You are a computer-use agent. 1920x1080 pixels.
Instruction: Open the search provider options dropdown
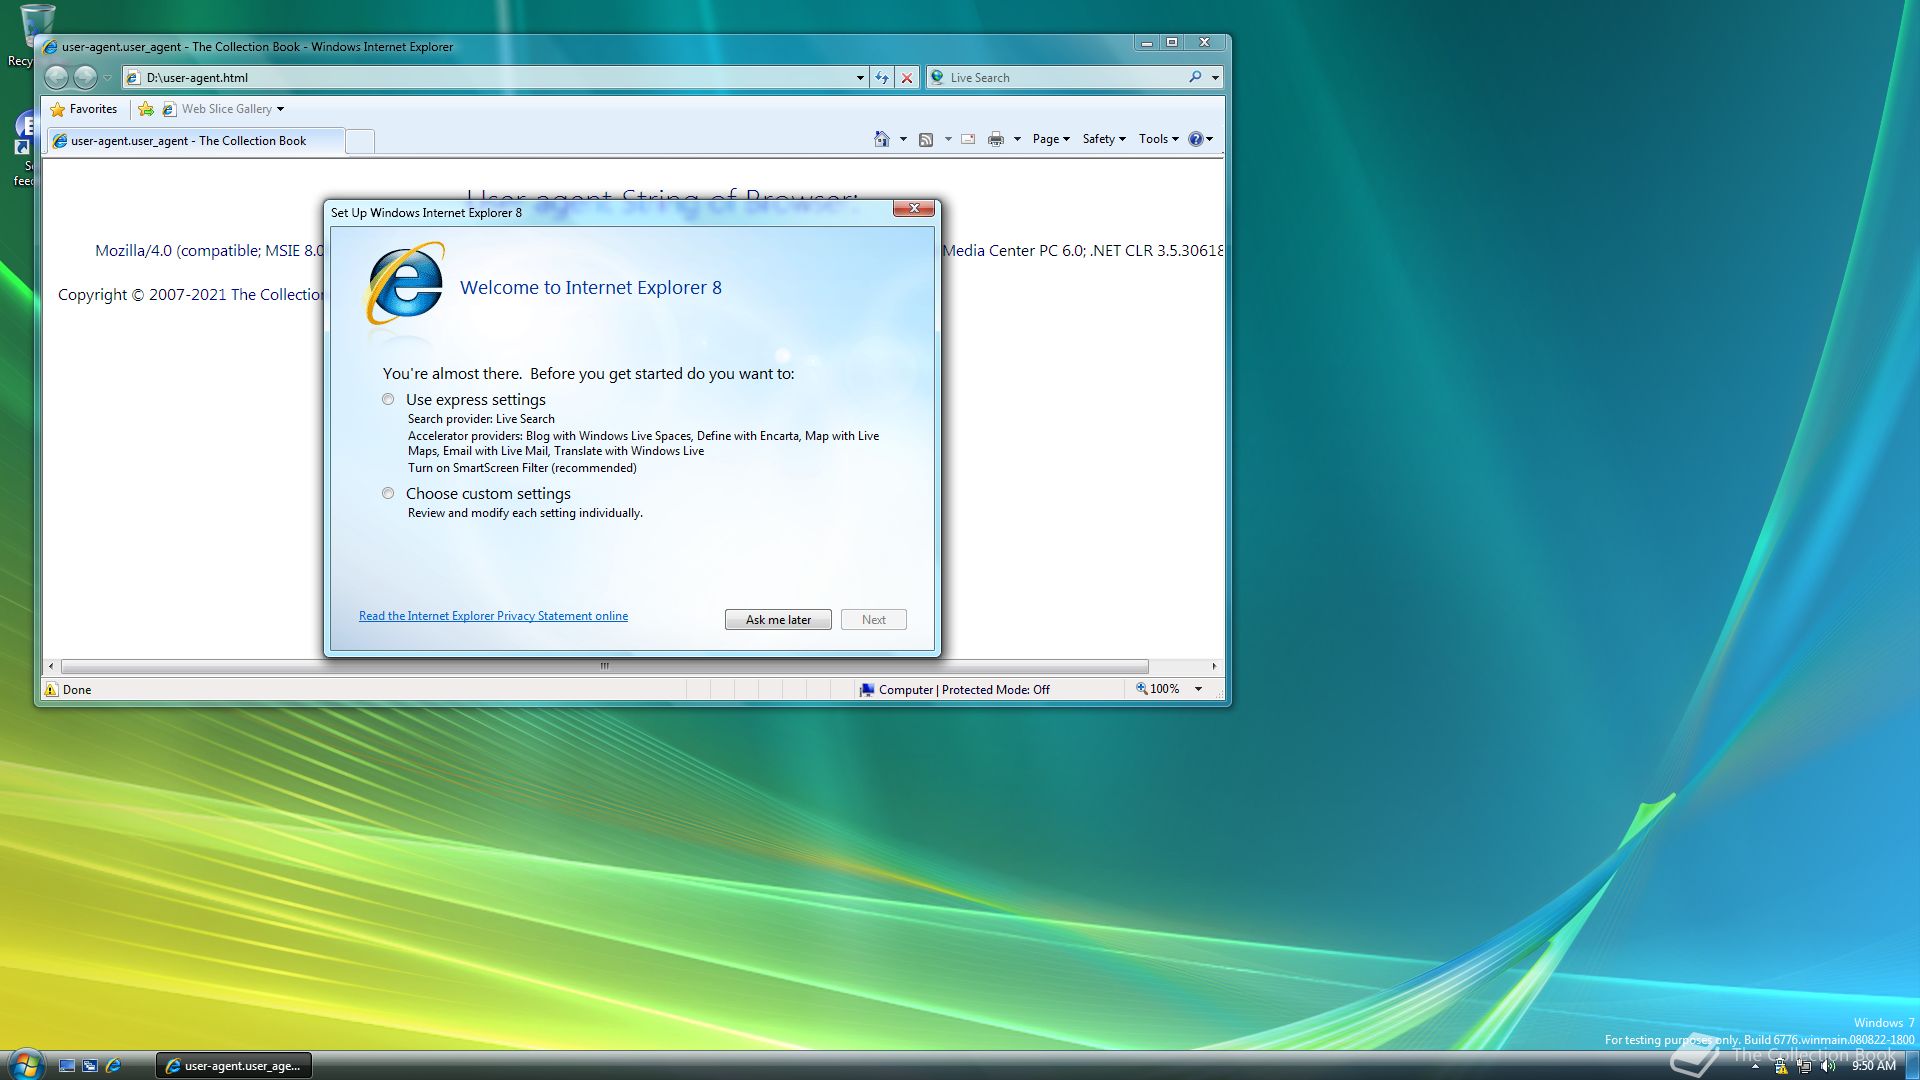(x=1215, y=78)
